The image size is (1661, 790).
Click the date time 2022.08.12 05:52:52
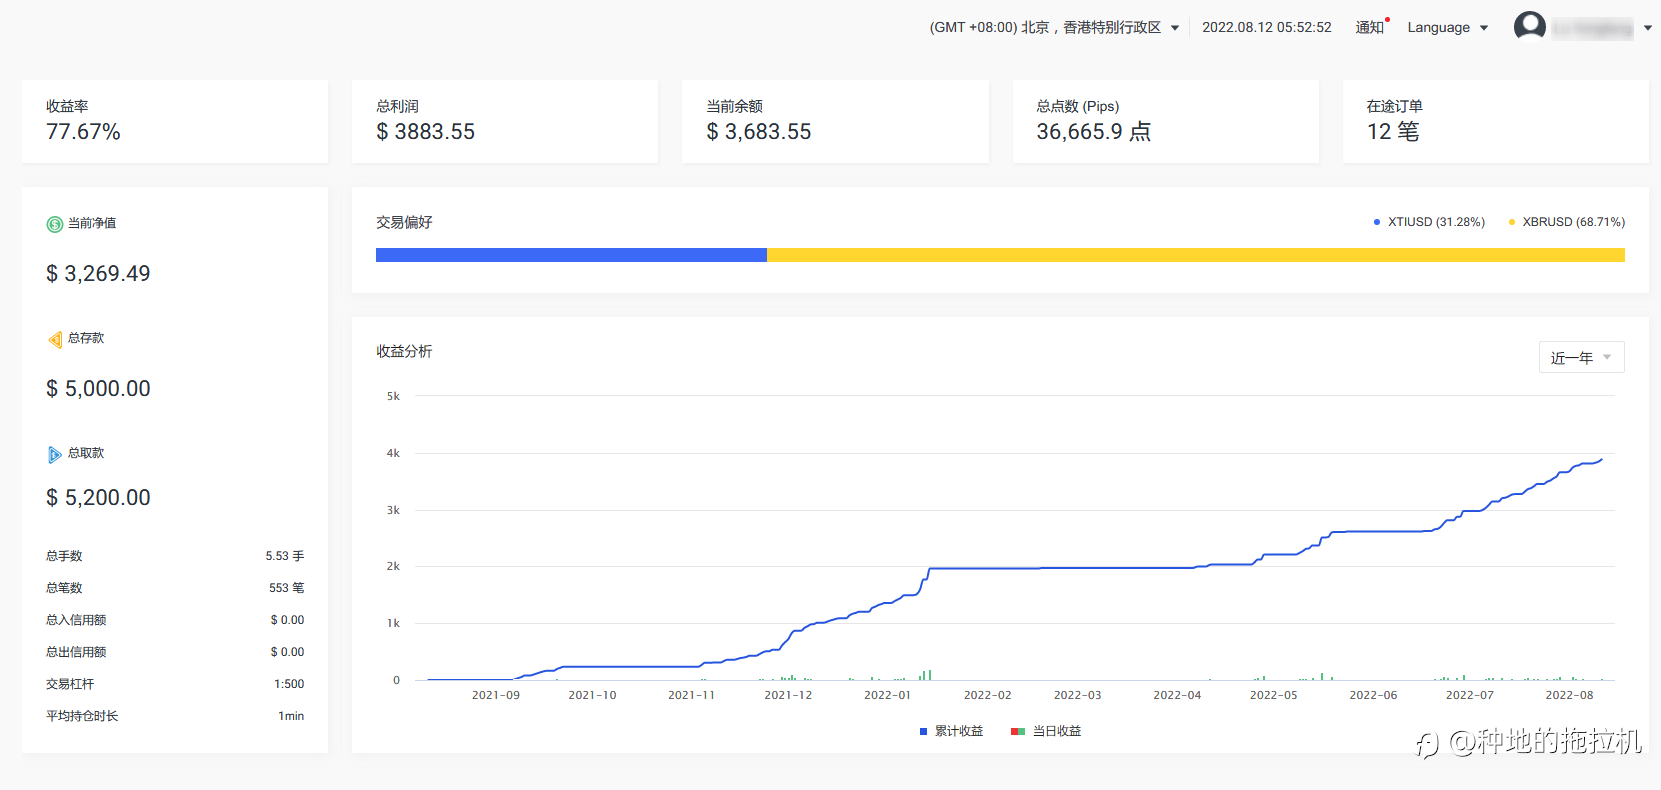[1267, 27]
